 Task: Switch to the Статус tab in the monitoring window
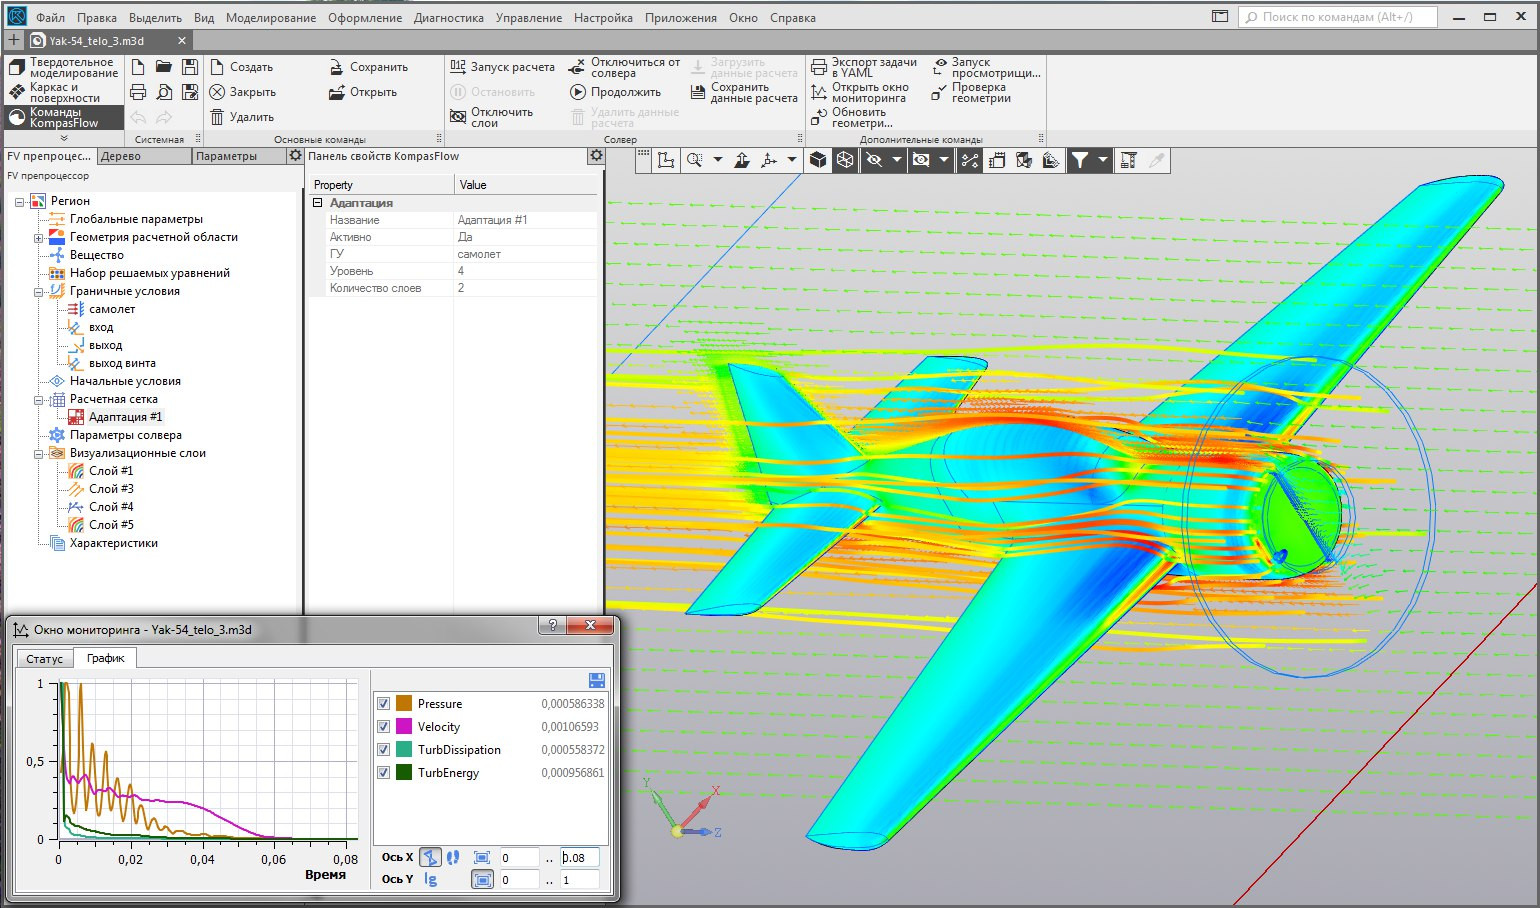[x=44, y=659]
